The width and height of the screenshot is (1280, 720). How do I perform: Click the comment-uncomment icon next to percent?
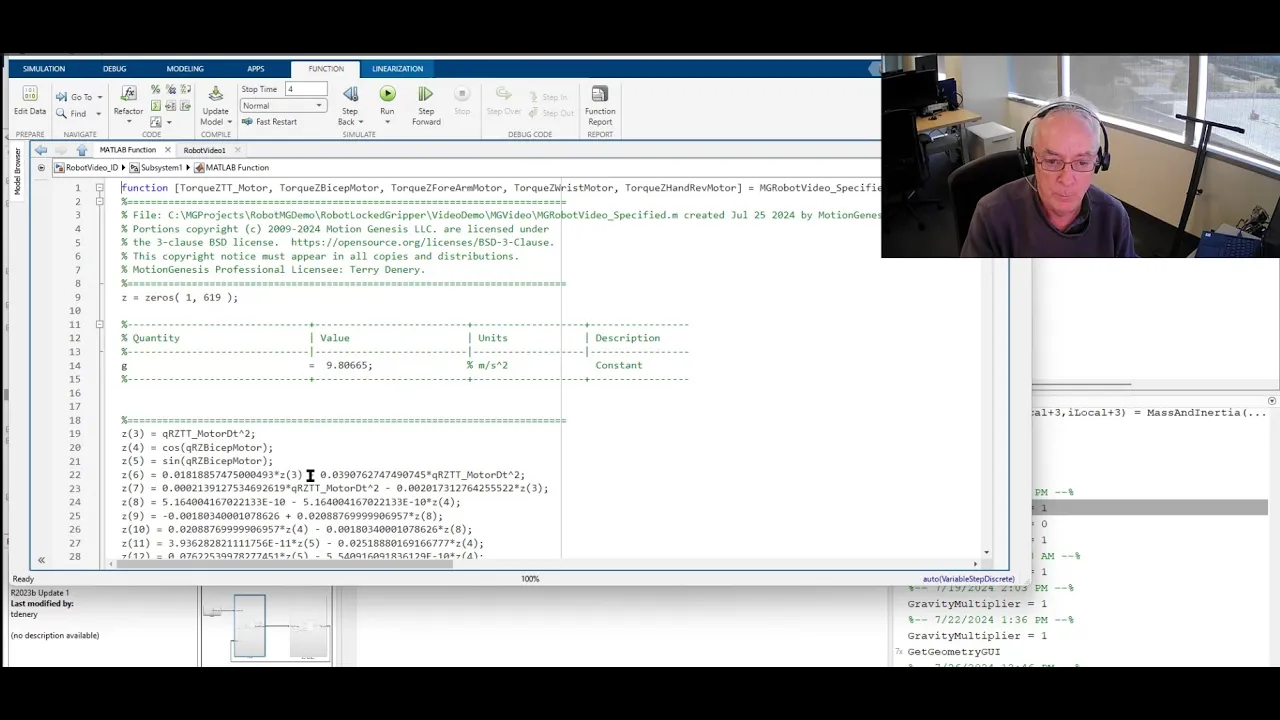click(x=169, y=89)
